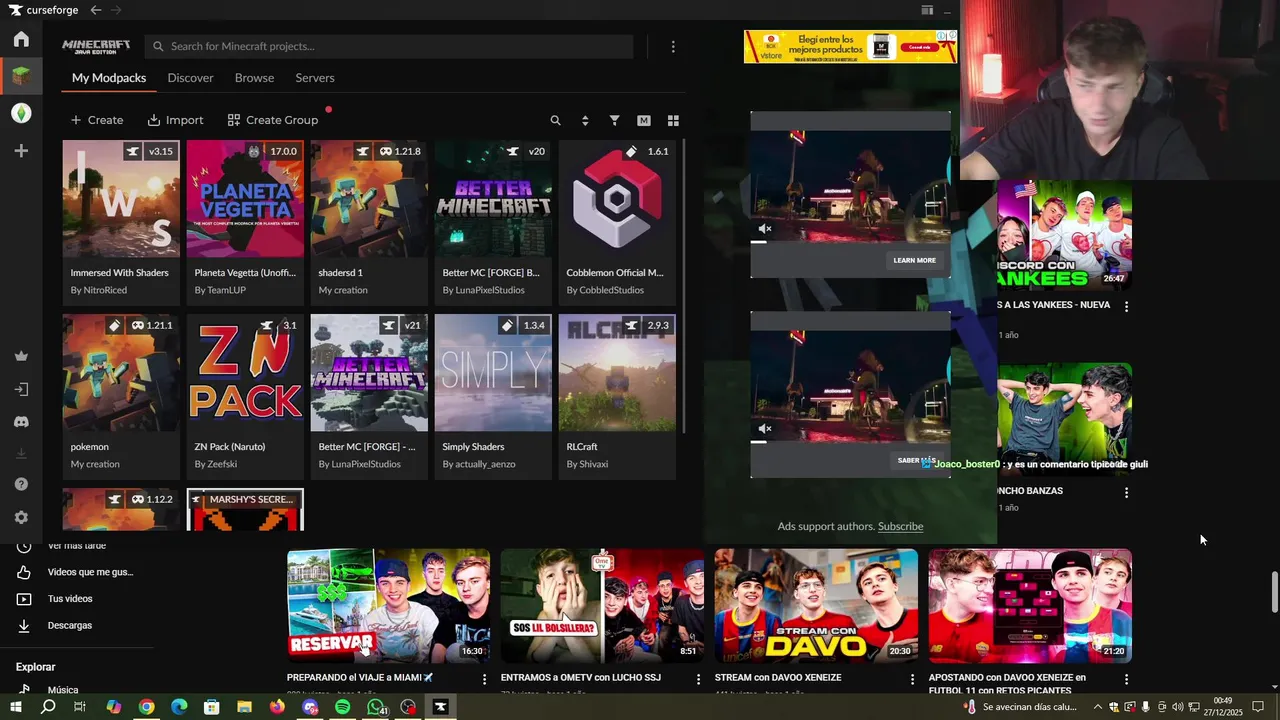Viewport: 1280px width, 720px height.
Task: Focus the Search for Minecraft projects field
Action: [x=389, y=46]
